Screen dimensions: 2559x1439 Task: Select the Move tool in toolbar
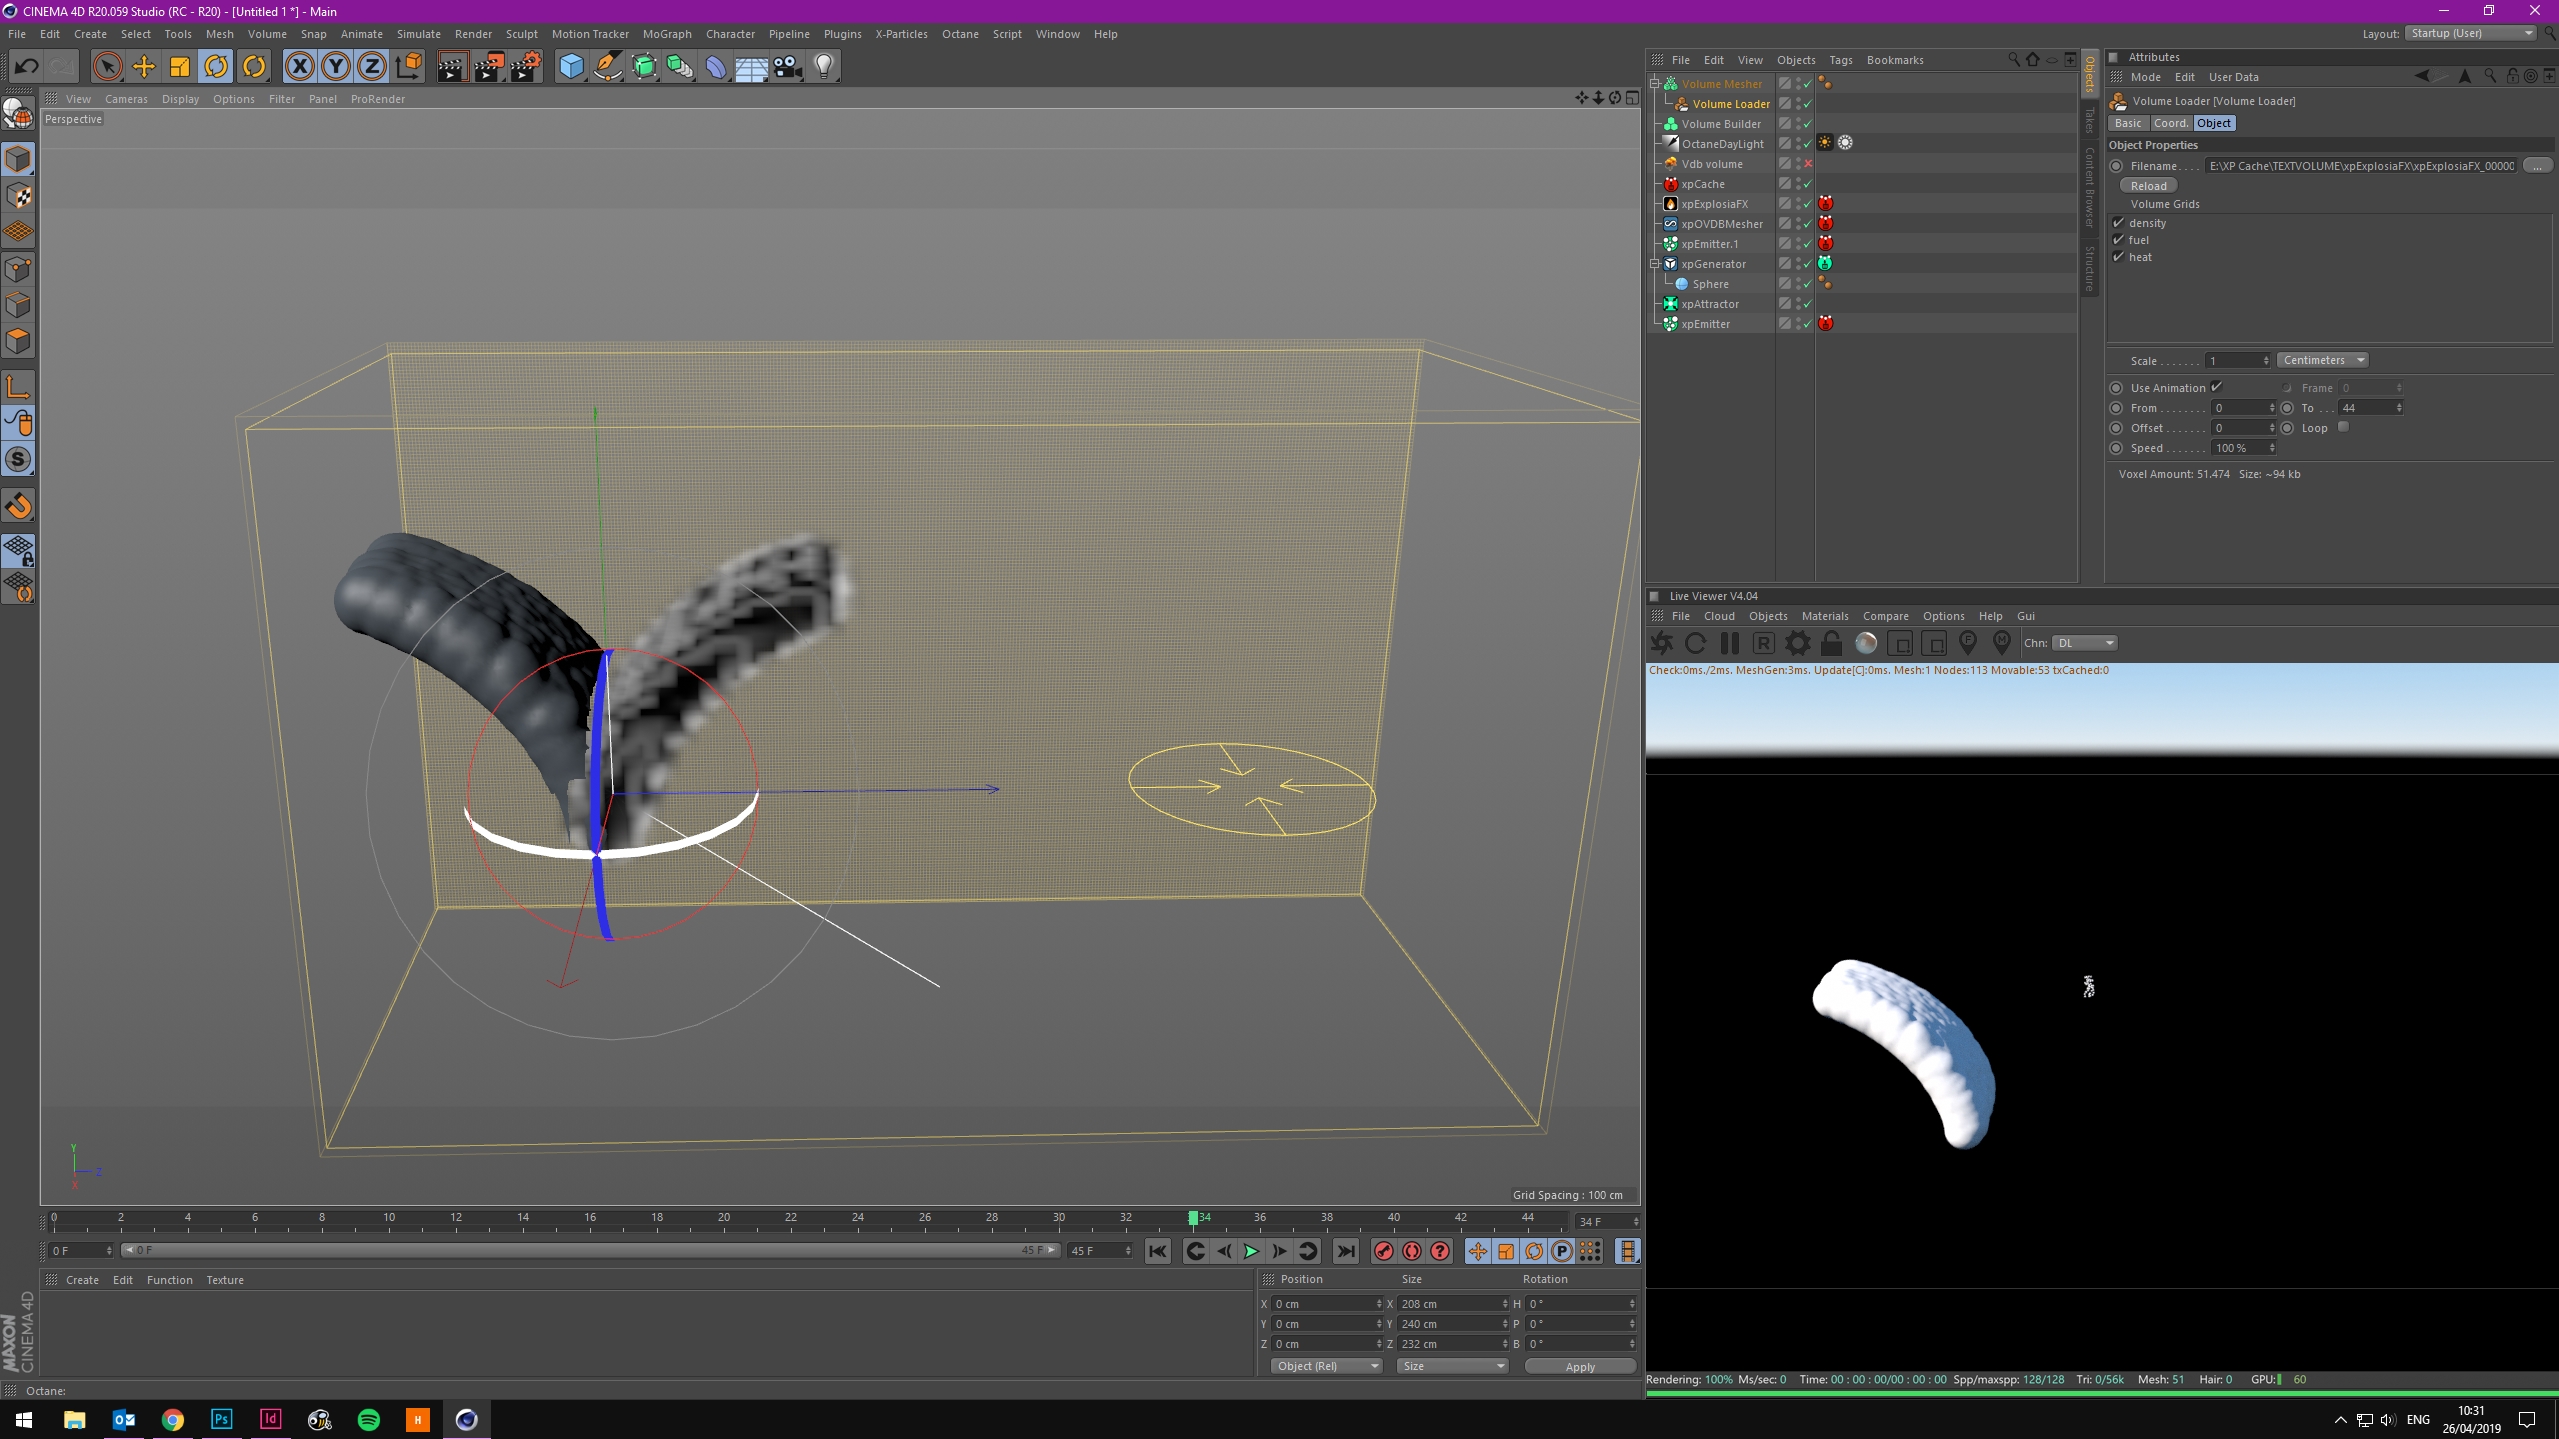[144, 67]
